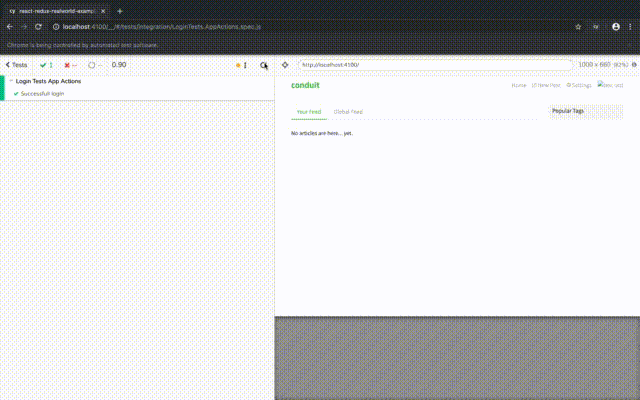
Task: Open the New Post link
Action: (x=546, y=85)
